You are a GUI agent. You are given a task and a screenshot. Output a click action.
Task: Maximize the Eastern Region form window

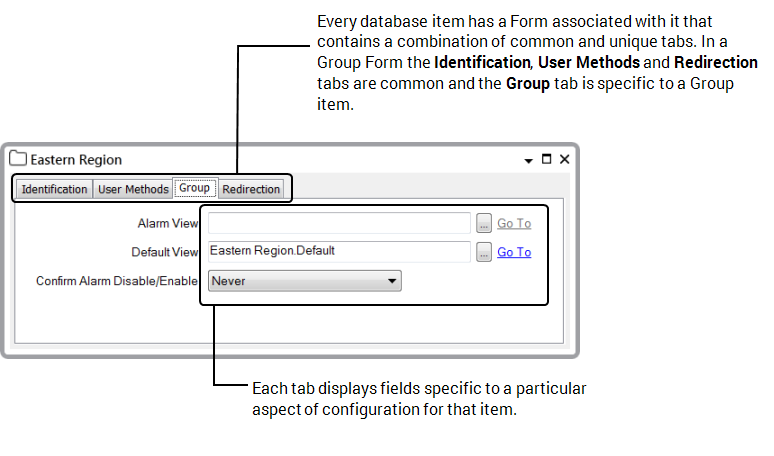point(546,159)
